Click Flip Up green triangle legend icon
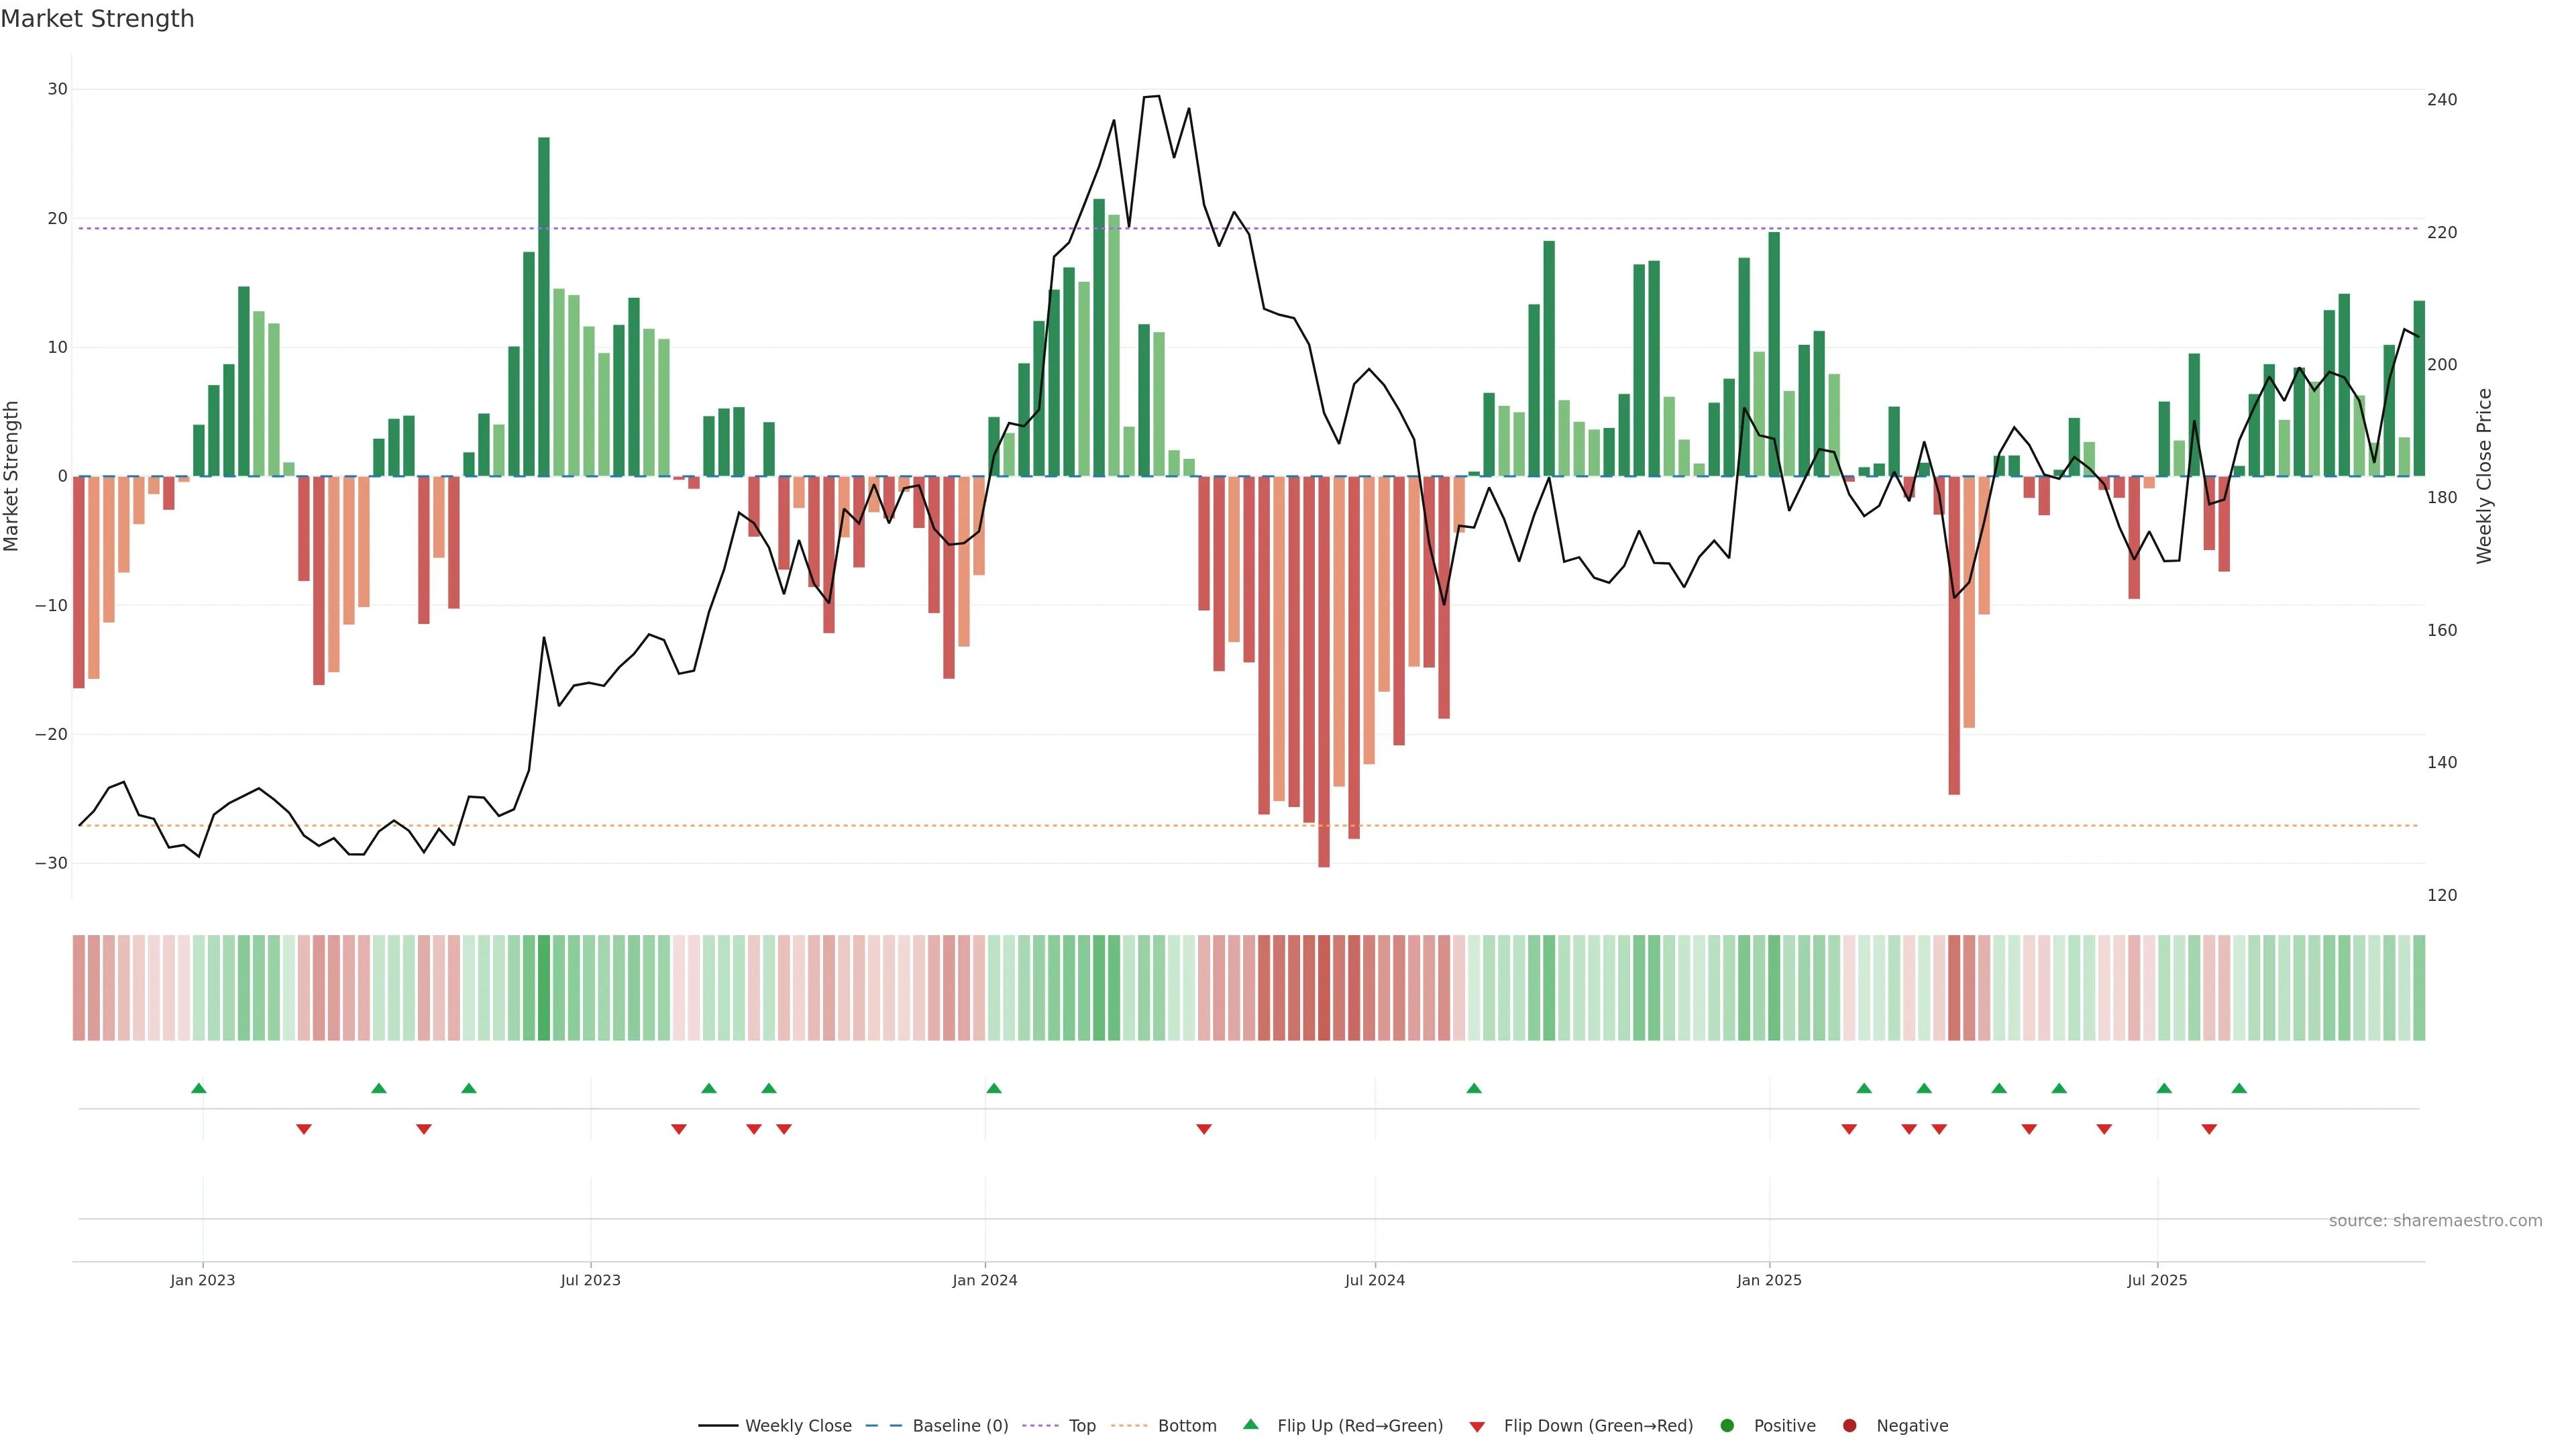The image size is (2576, 1449). pyautogui.click(x=1250, y=1424)
